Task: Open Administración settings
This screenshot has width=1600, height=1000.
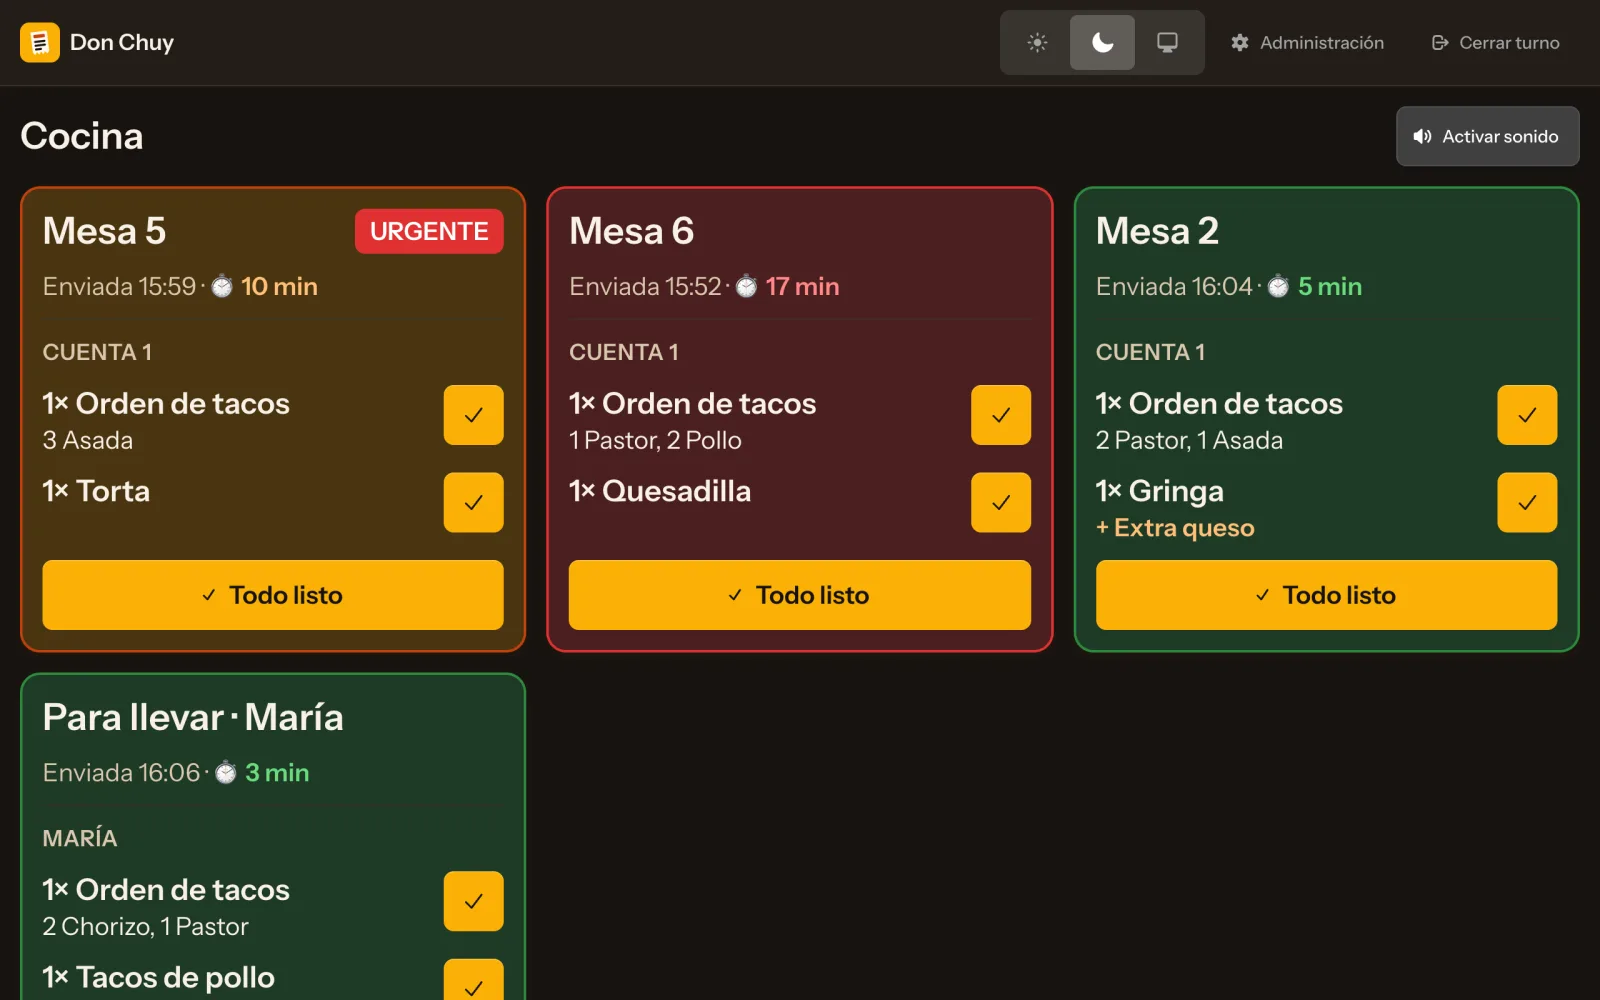Action: 1307,42
